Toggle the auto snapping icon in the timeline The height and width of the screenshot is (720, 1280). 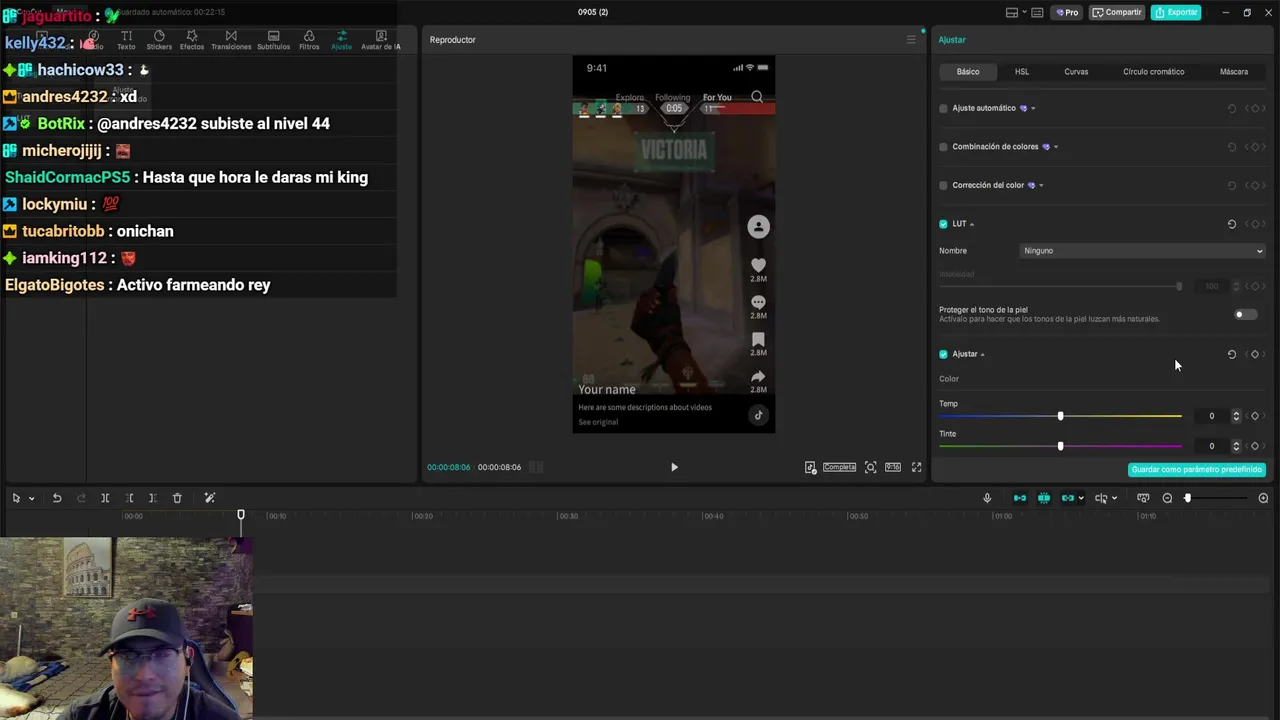pos(1044,498)
